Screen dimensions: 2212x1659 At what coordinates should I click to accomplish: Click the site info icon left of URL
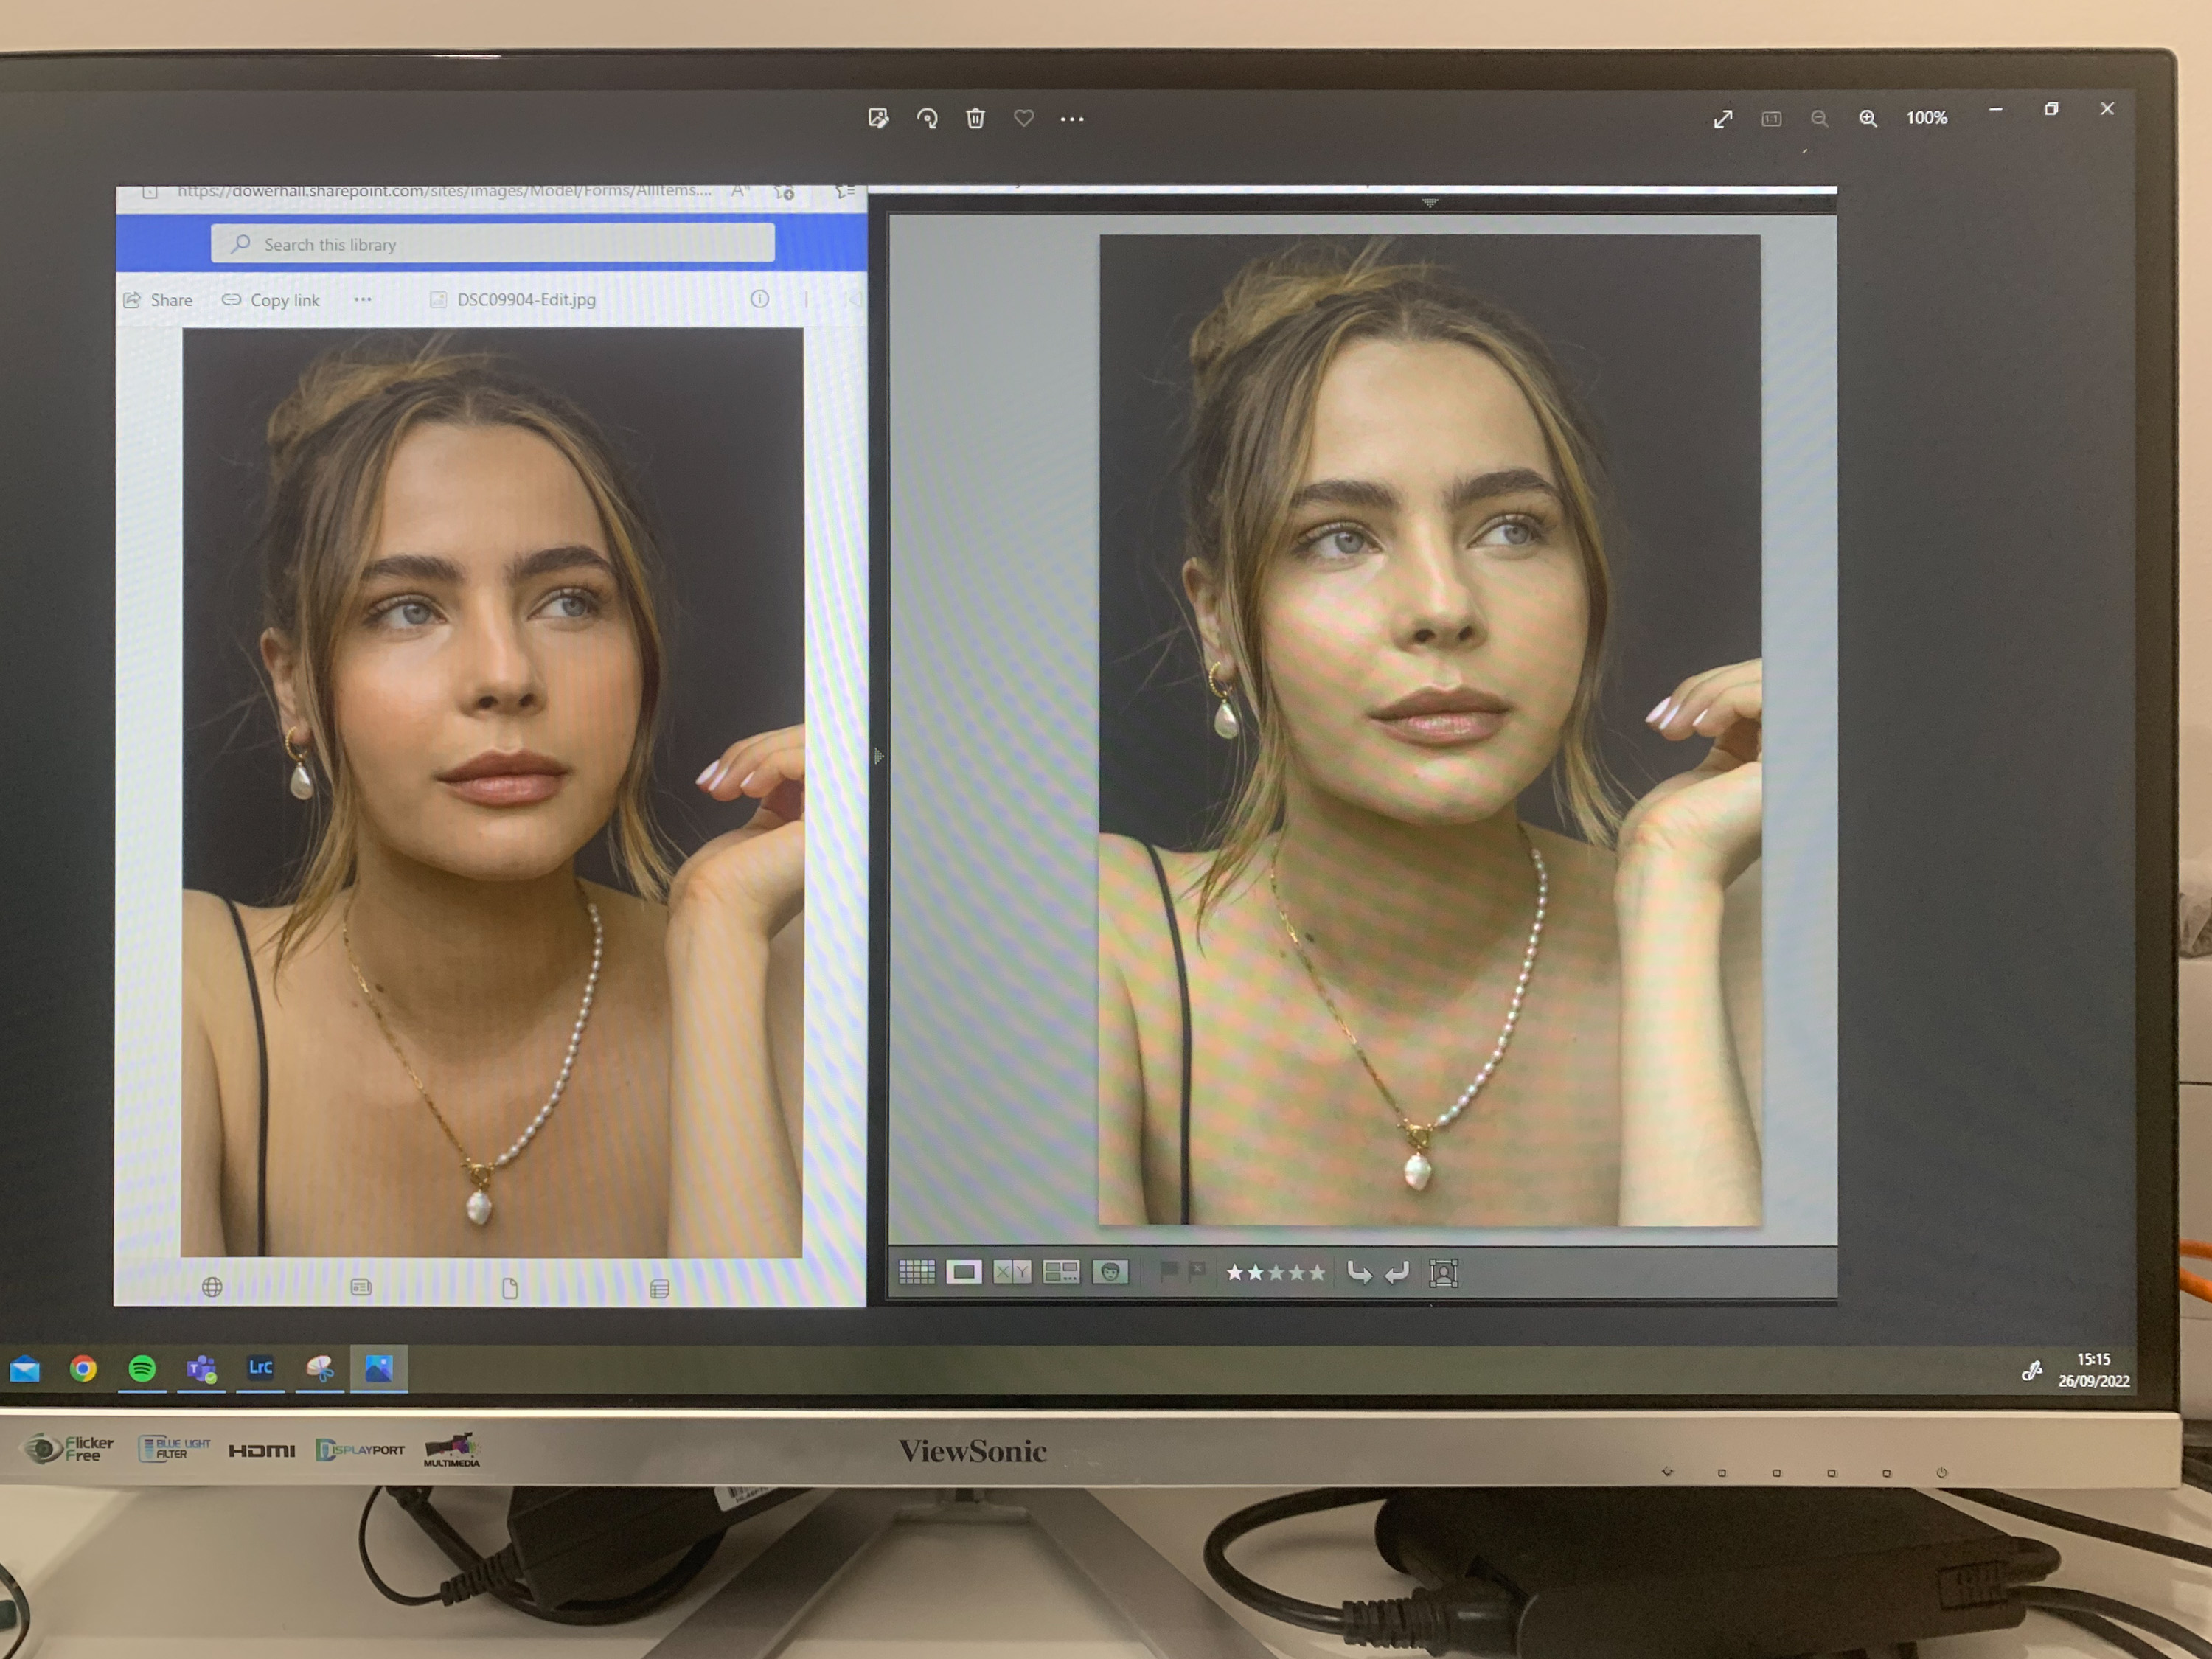coord(149,190)
